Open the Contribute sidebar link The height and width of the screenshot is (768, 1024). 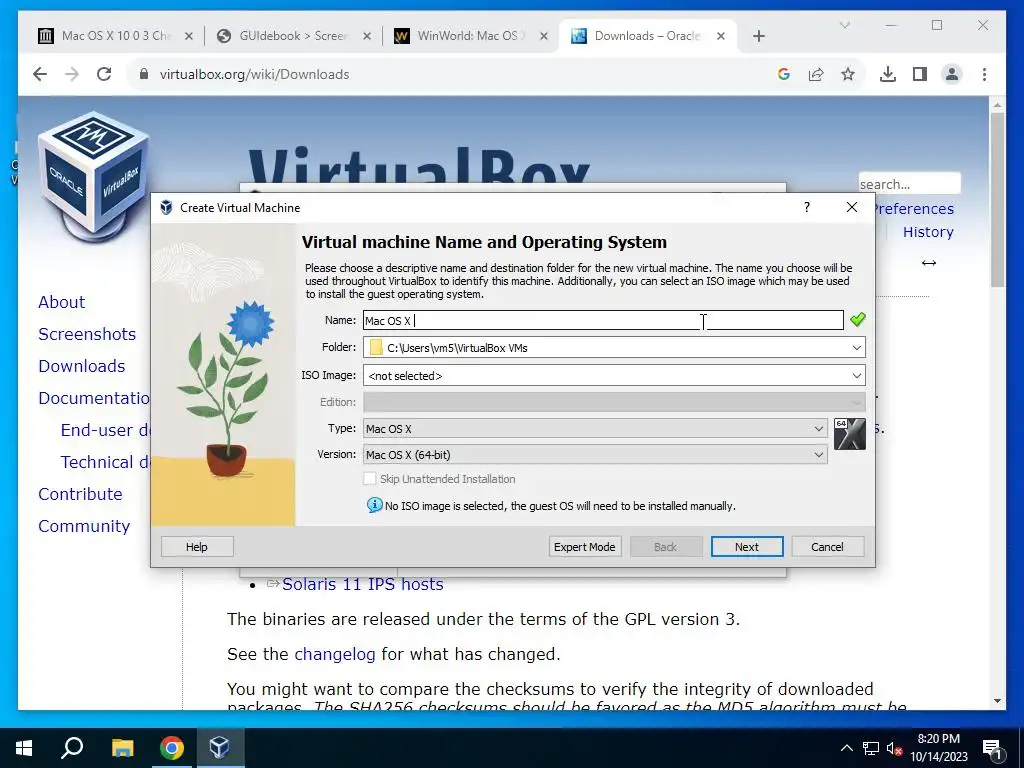[80, 494]
